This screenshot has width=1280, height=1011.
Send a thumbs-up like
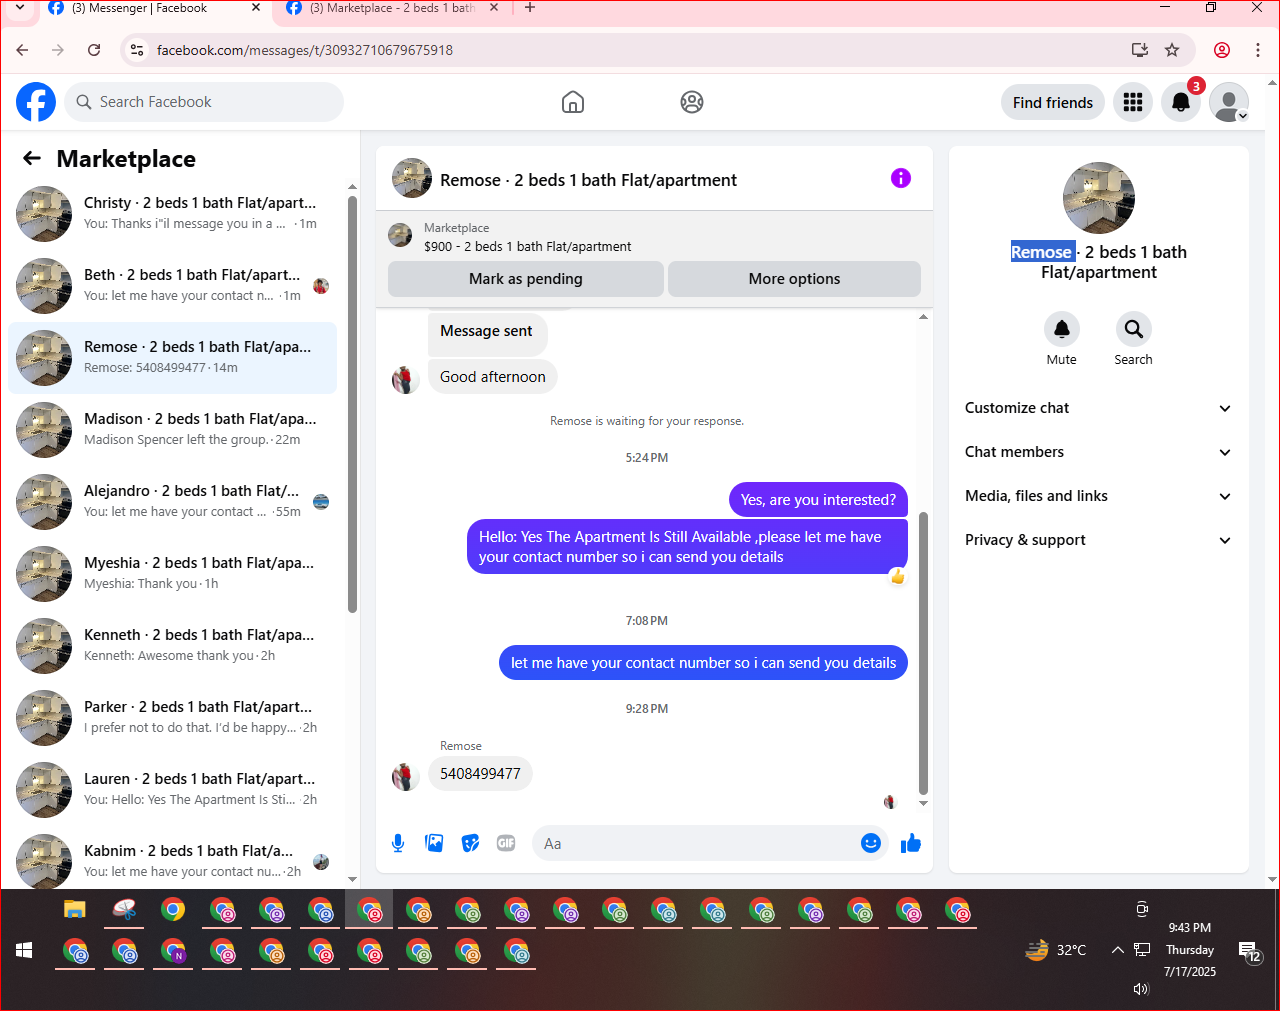[x=911, y=843]
